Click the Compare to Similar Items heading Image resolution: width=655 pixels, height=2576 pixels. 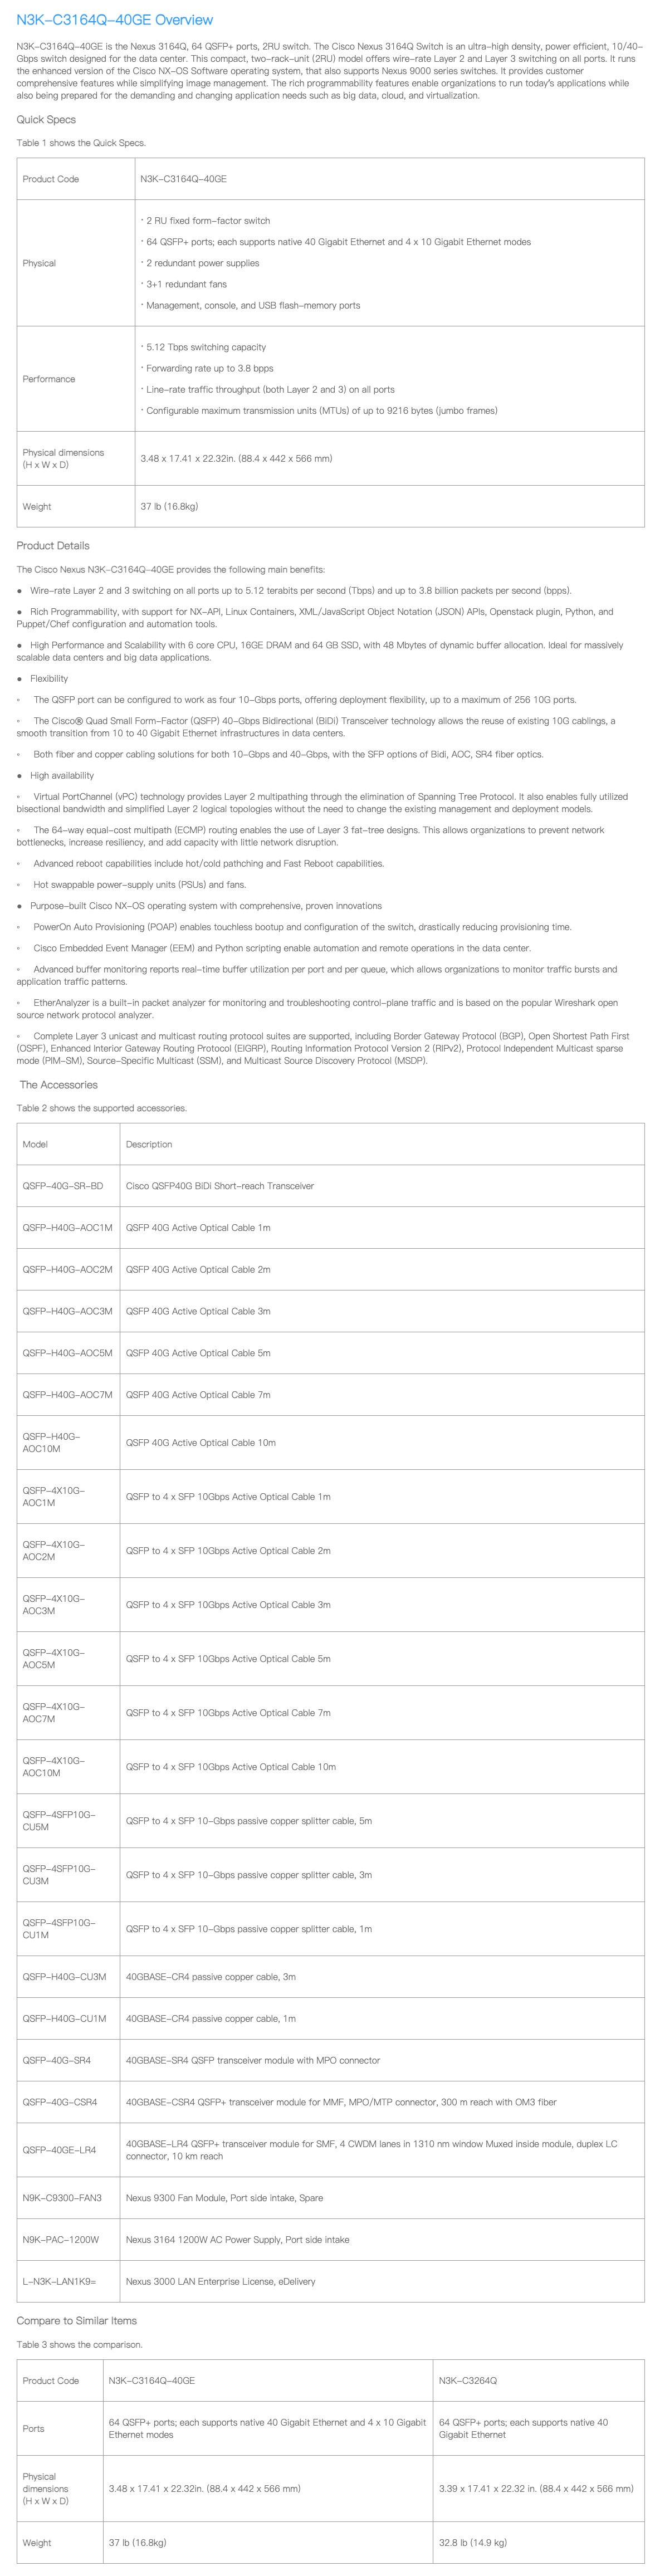[77, 2321]
